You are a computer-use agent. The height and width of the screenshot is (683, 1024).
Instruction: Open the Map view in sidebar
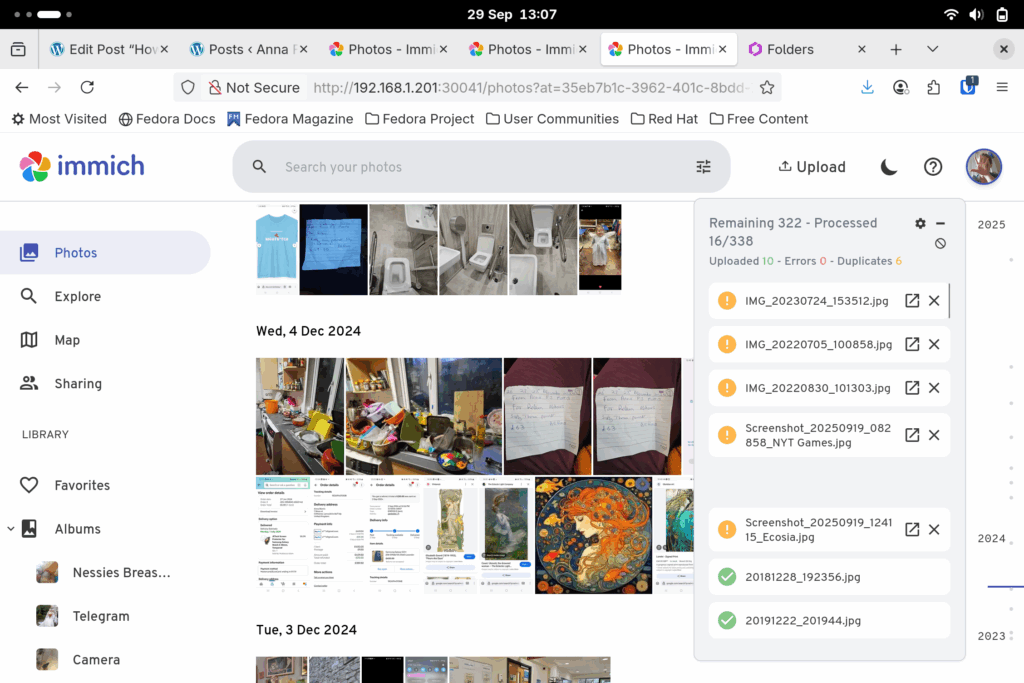point(67,340)
